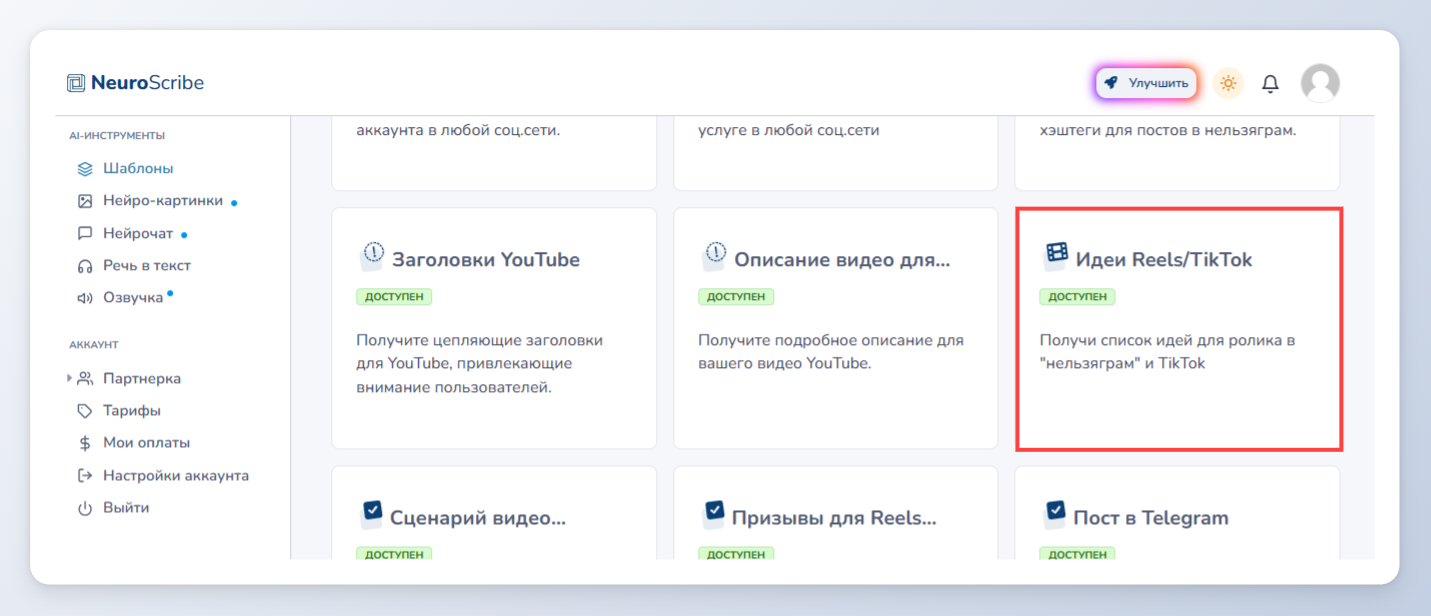Click the Улучшить upgrade button
Screen dimensions: 1431x616
(x=1146, y=83)
